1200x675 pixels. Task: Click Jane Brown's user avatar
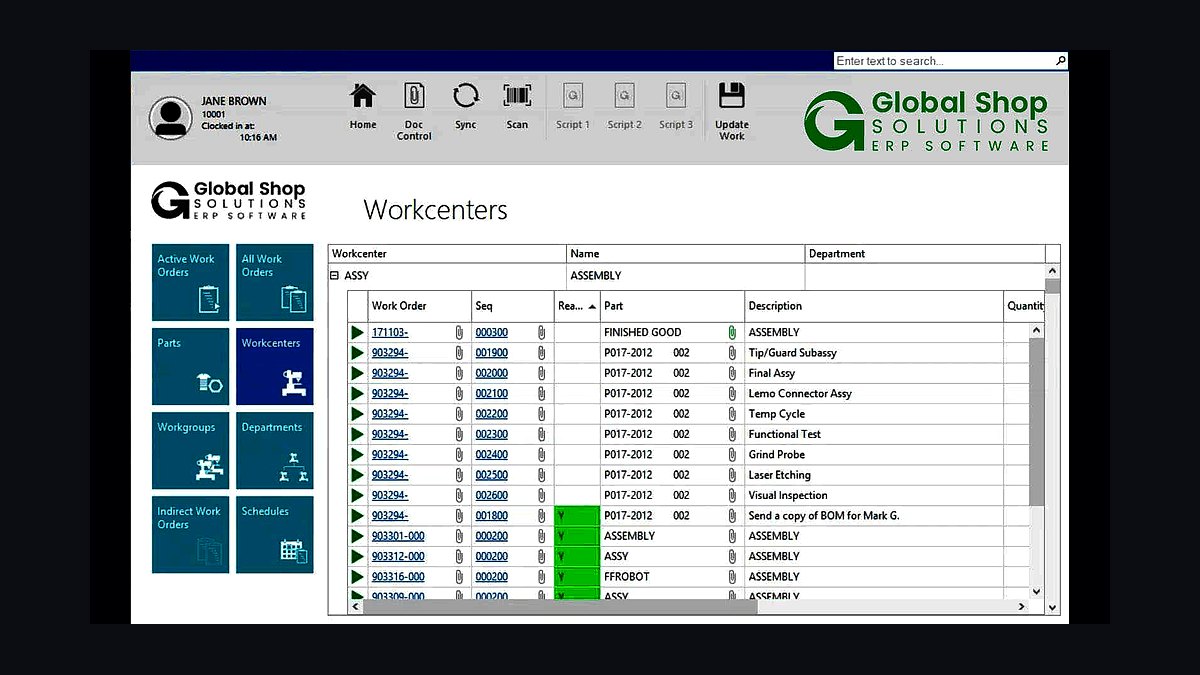point(170,117)
